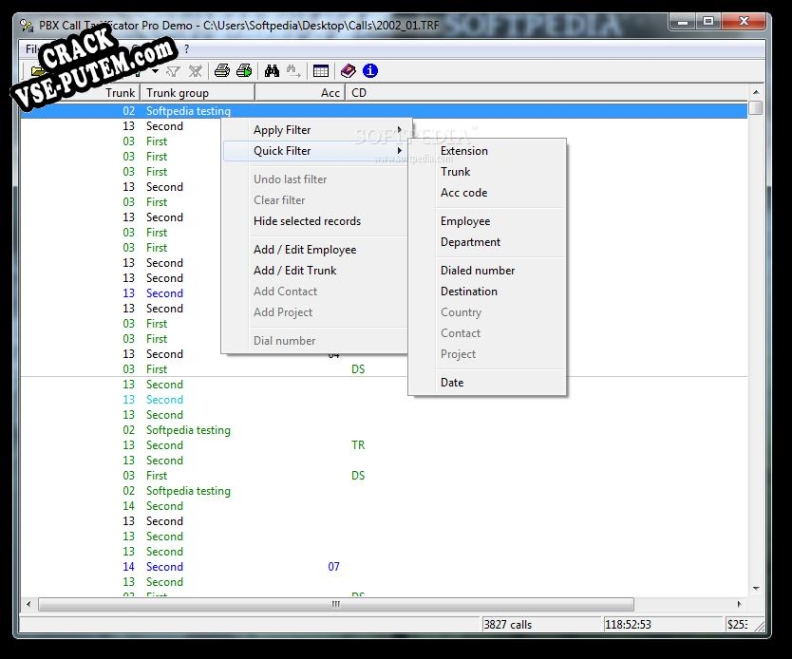The image size is (792, 659).
Task: Open the purple book icon
Action: (x=348, y=71)
